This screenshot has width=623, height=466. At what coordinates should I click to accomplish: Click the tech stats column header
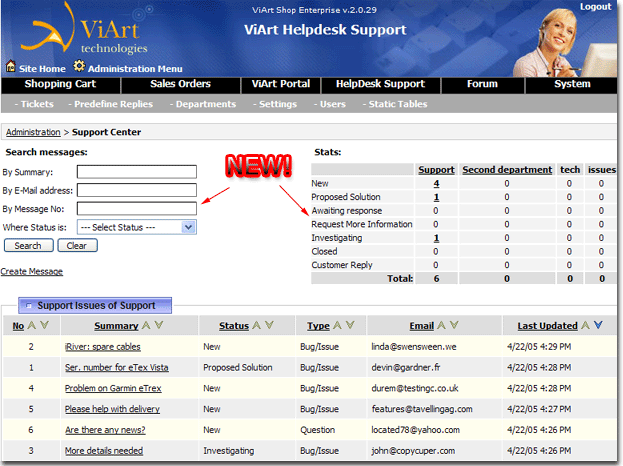coord(570,170)
